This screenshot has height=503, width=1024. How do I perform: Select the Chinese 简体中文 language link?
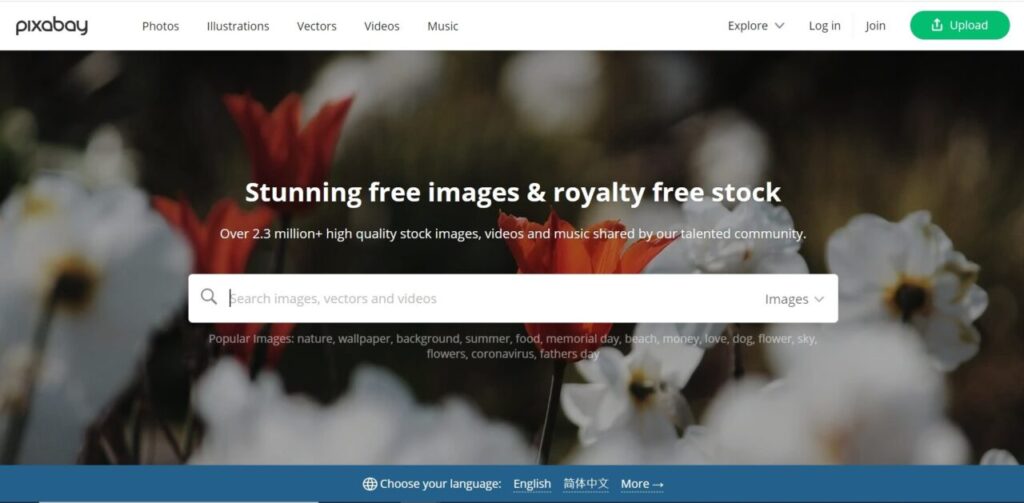(586, 484)
